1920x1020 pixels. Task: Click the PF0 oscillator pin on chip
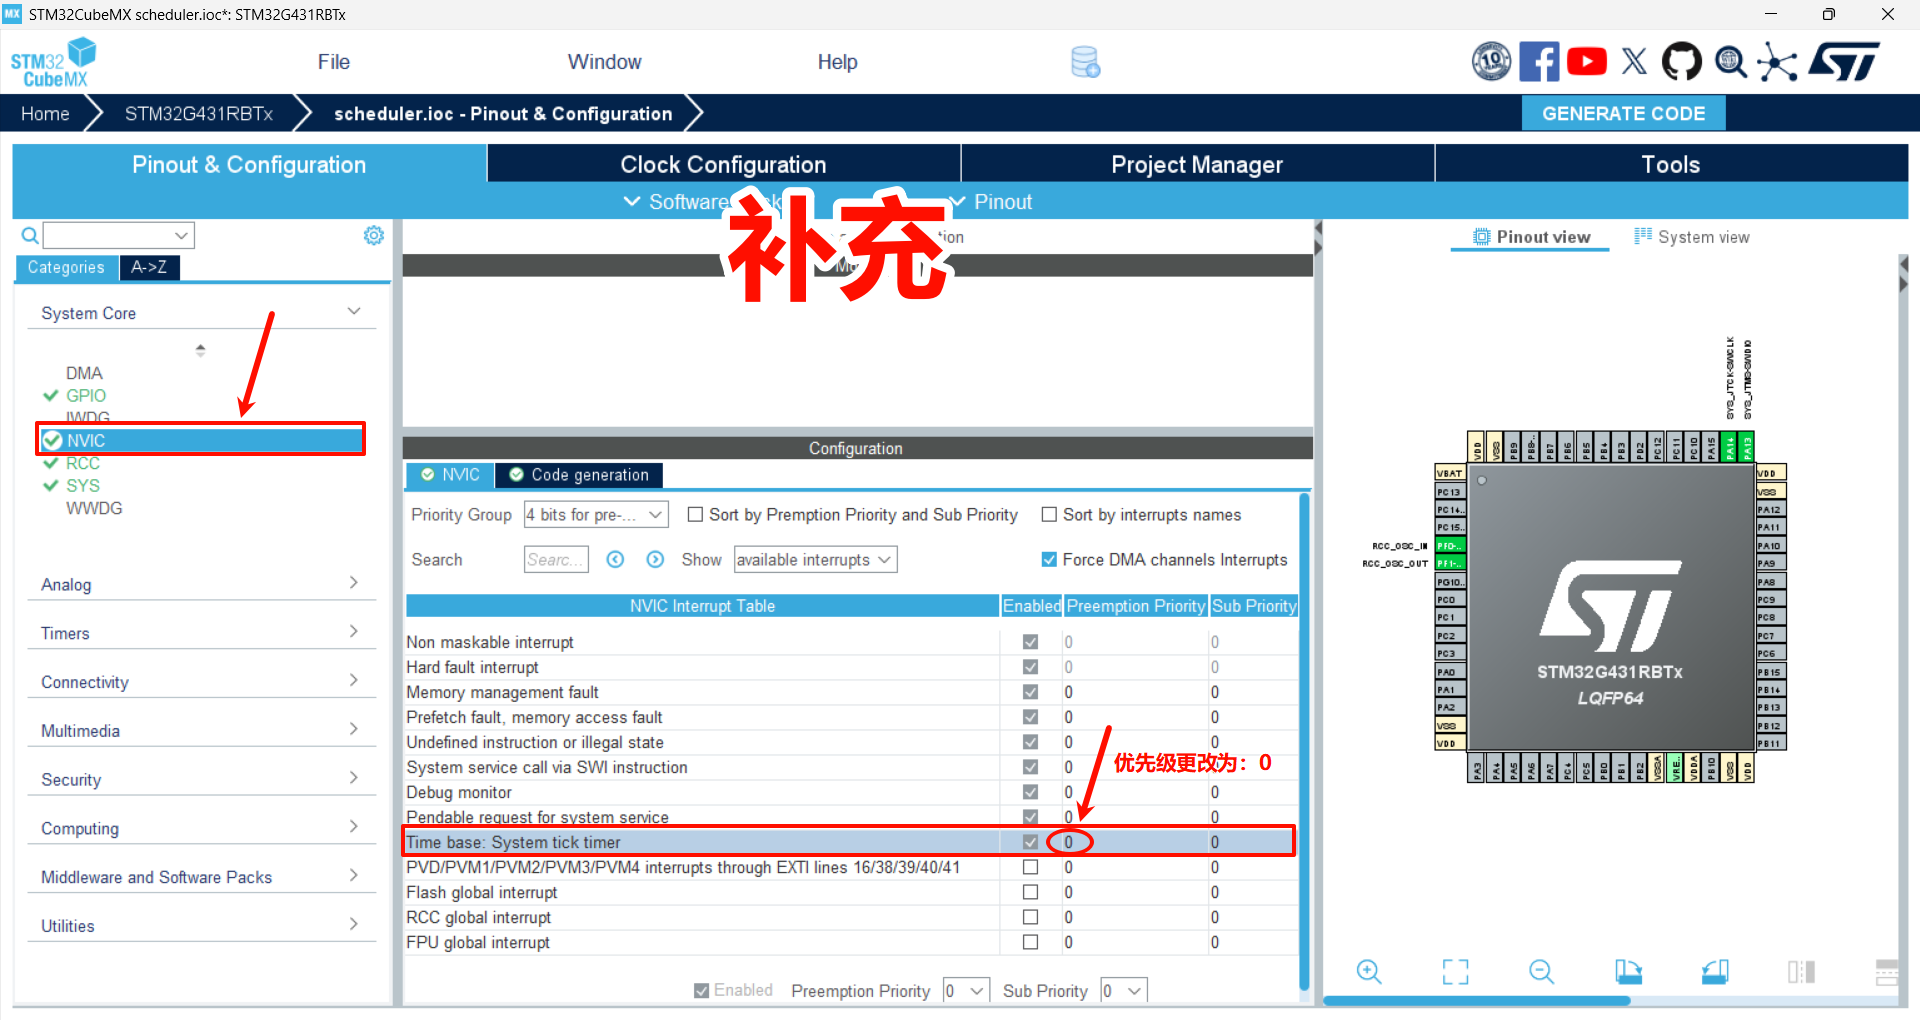click(1449, 546)
